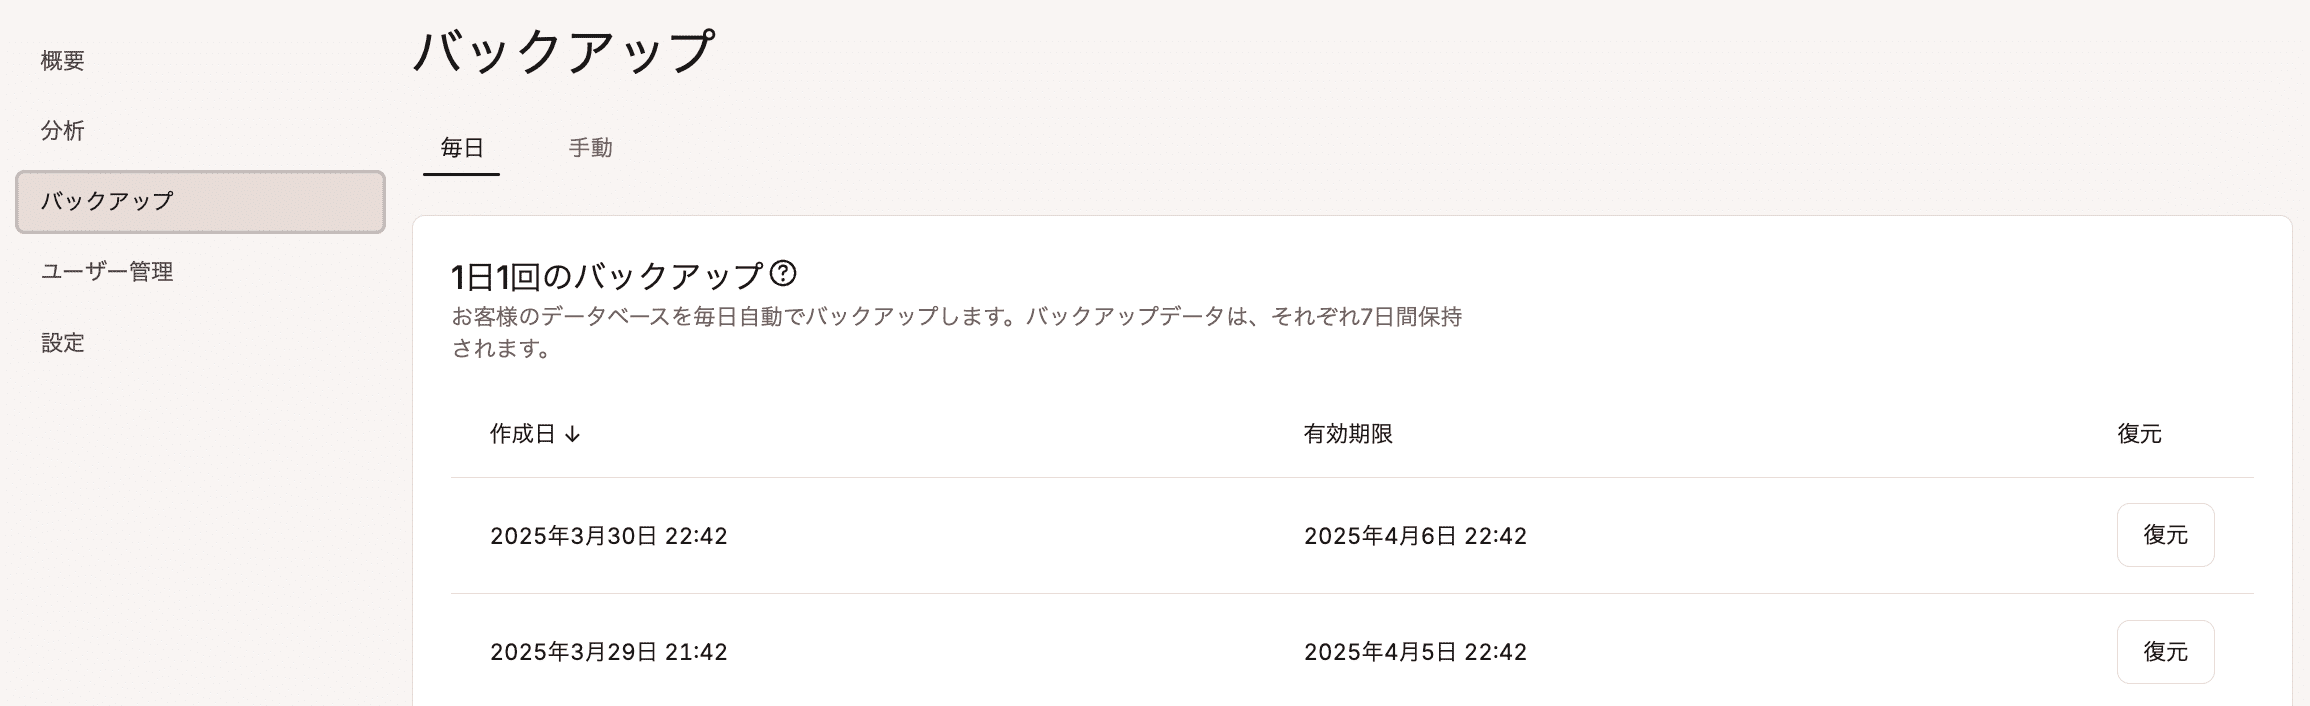Click the 有効期限 column header
The image size is (2310, 706).
[x=1348, y=434]
